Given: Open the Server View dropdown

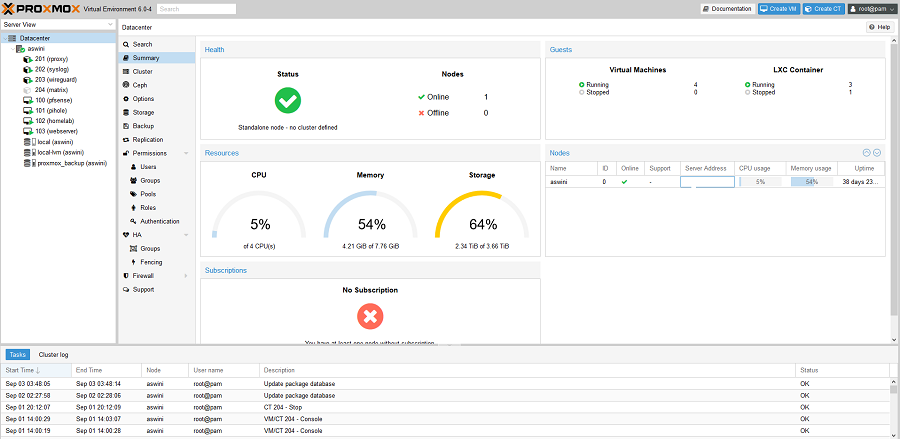Looking at the screenshot, I should [x=110, y=25].
